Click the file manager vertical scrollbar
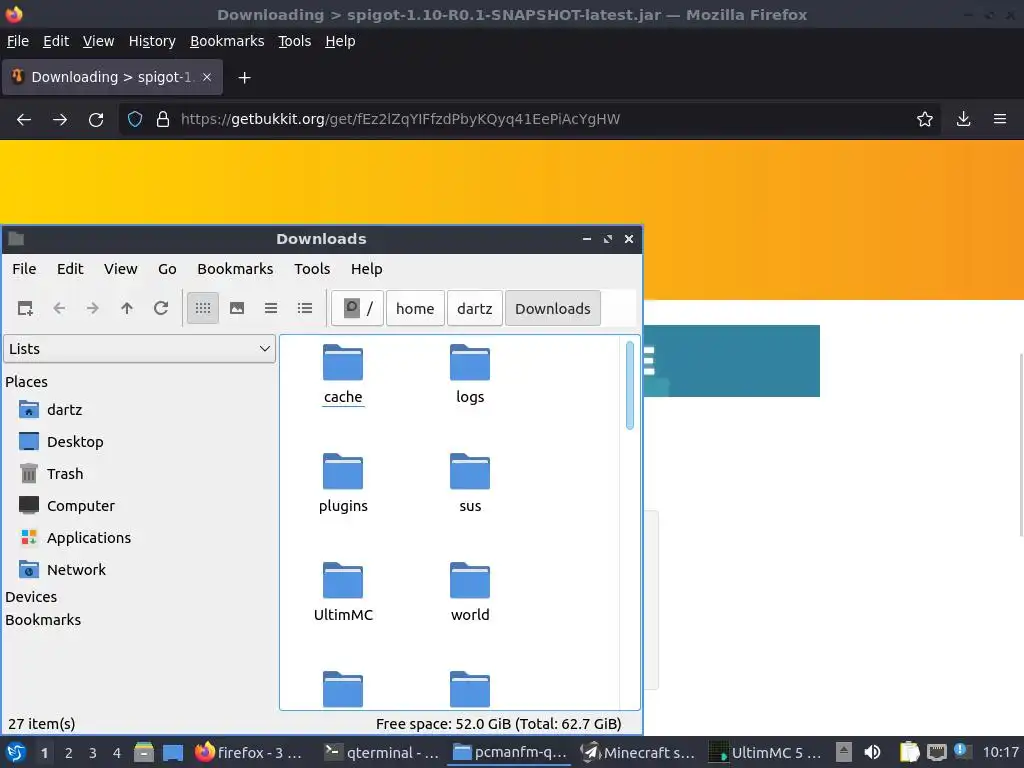Image resolution: width=1024 pixels, height=768 pixels. click(630, 385)
